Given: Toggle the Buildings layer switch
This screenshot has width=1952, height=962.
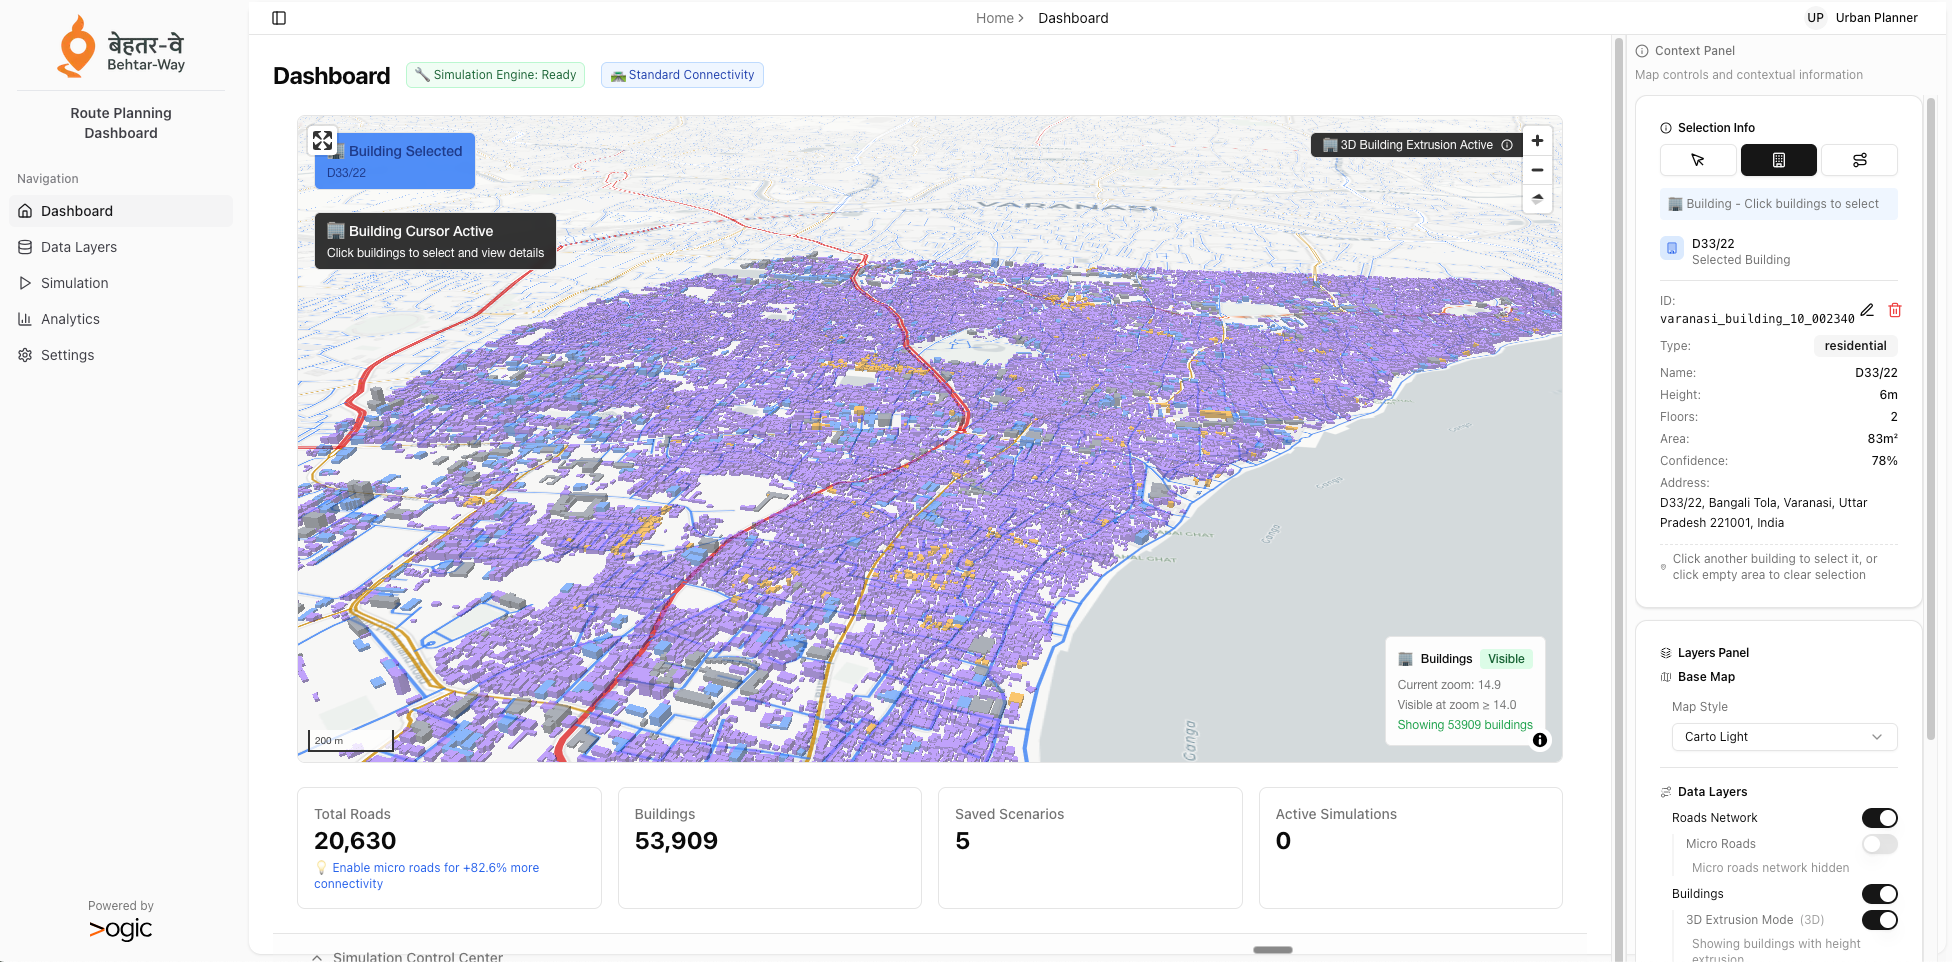Looking at the screenshot, I should [1879, 894].
